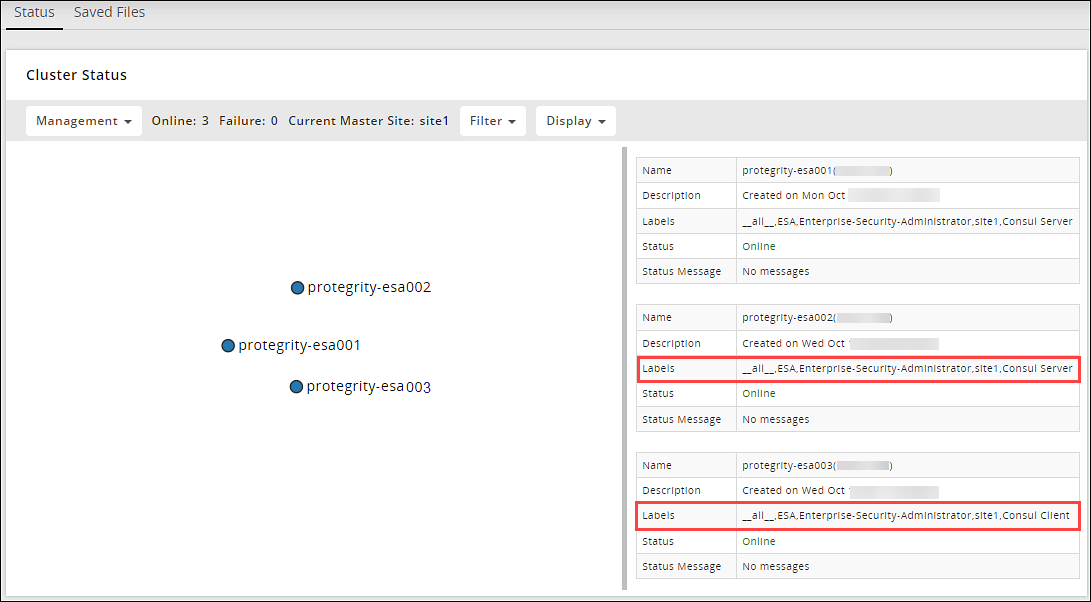Switch to the Saved Files tab
Screen dimensions: 1091x602
(x=109, y=12)
